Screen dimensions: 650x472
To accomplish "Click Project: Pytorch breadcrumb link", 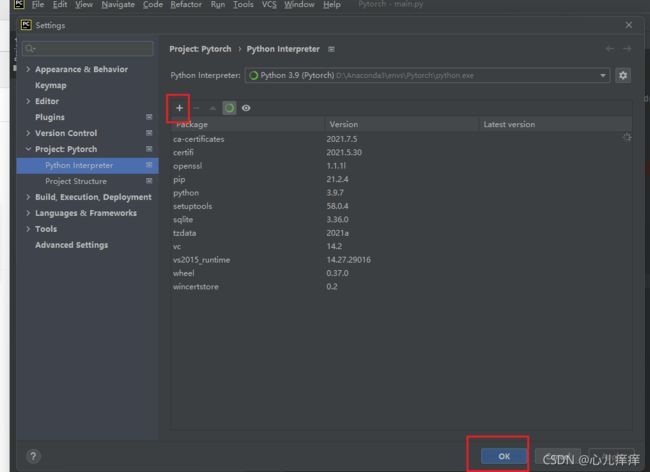I will (x=200, y=49).
